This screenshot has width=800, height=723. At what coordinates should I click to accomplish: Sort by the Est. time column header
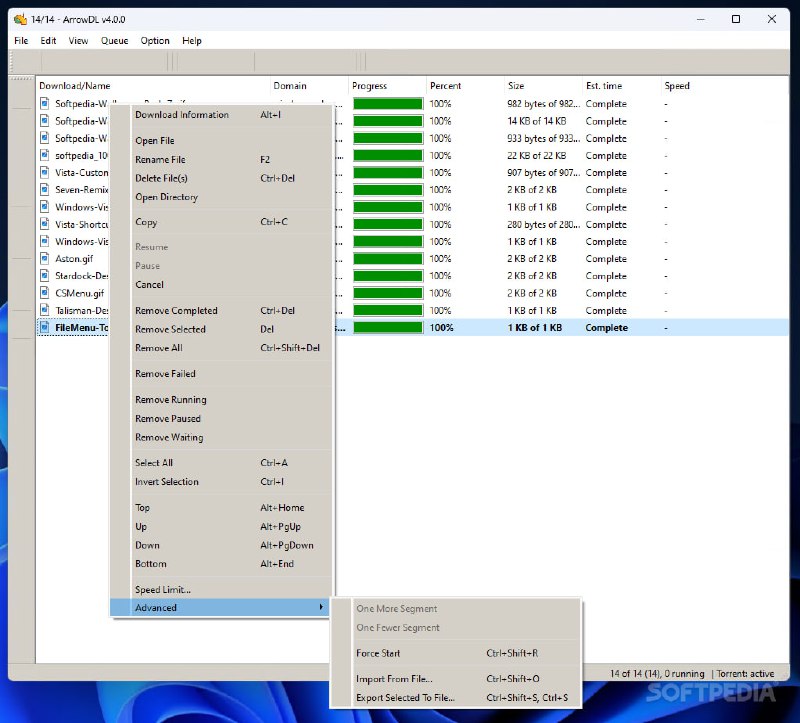click(604, 86)
